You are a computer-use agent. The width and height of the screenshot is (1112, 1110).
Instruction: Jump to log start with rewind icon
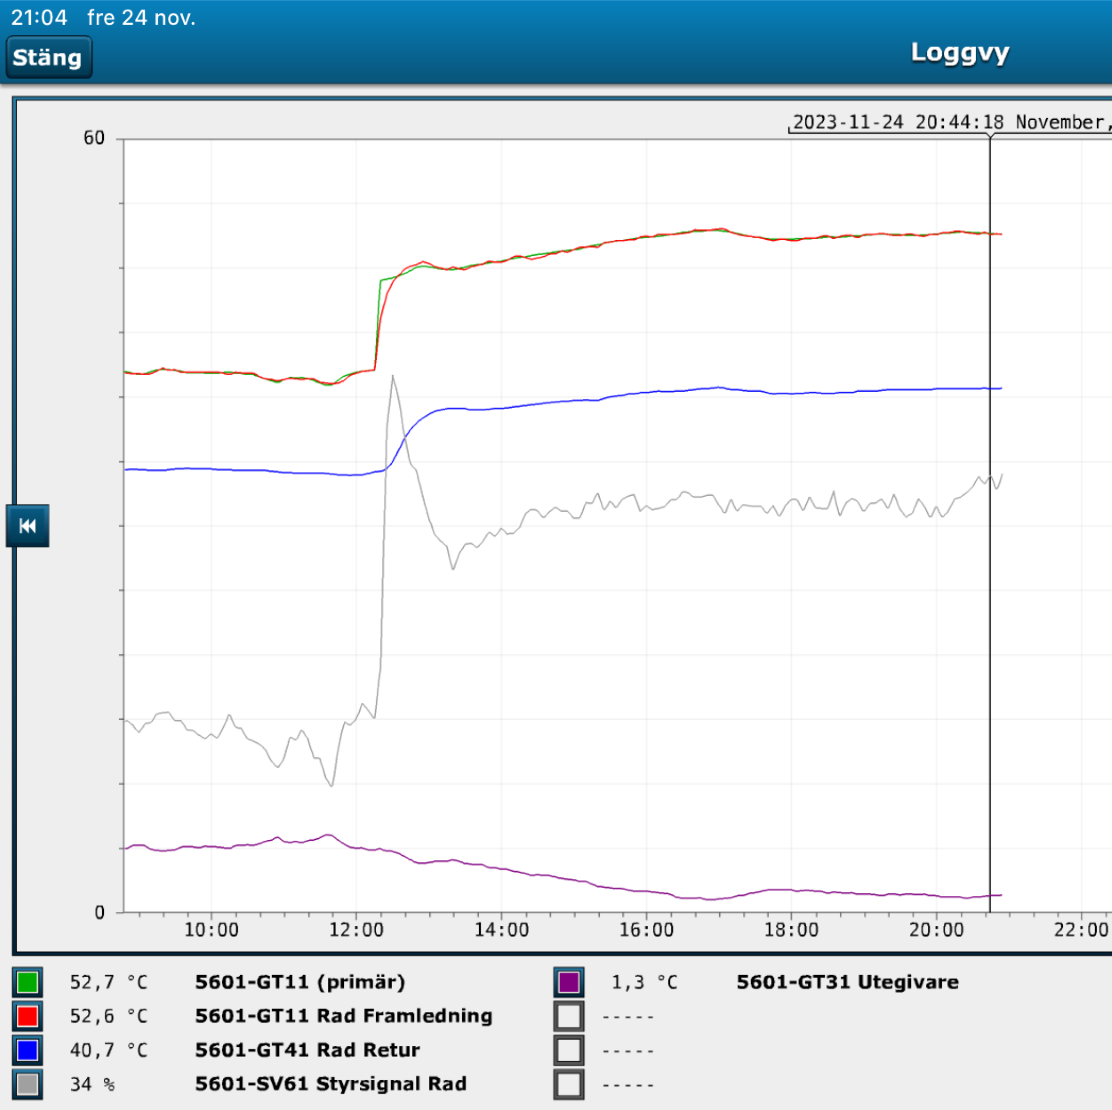(28, 526)
